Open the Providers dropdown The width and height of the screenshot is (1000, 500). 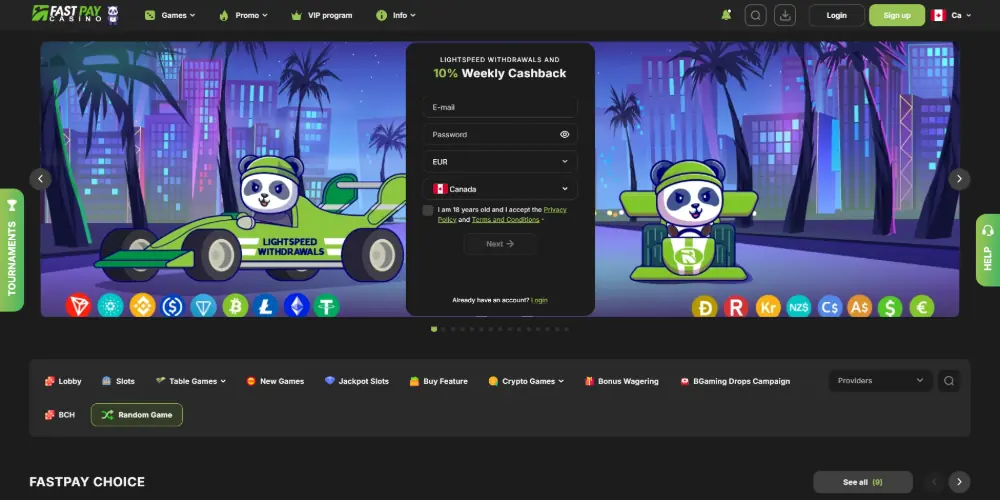880,381
